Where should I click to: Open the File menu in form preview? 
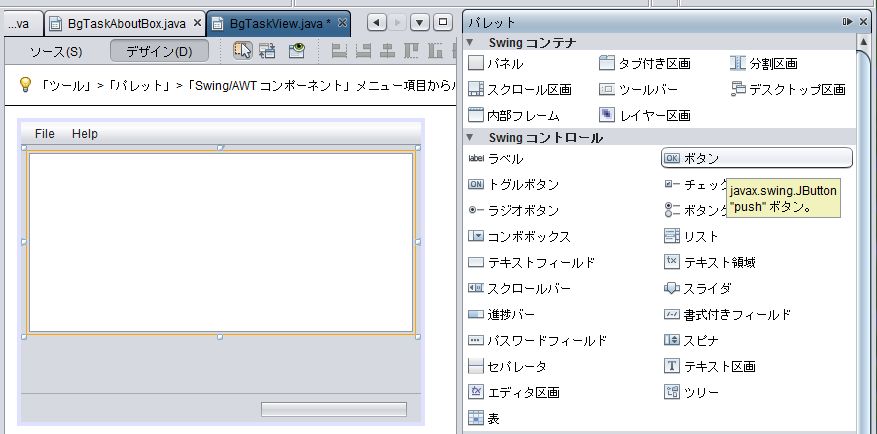[x=45, y=133]
